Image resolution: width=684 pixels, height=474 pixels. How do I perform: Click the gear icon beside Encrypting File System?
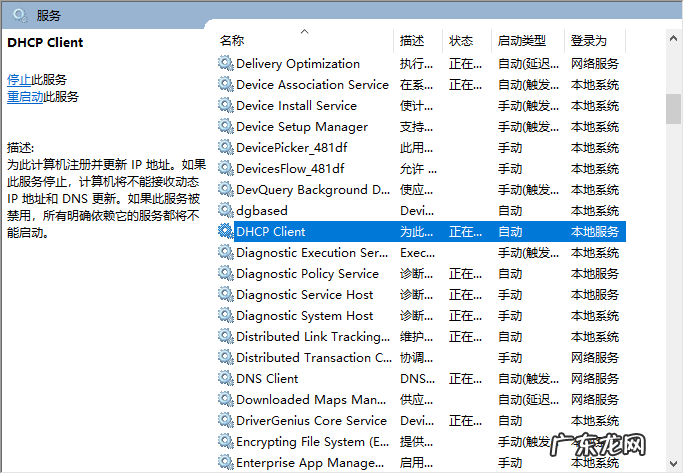click(x=226, y=441)
